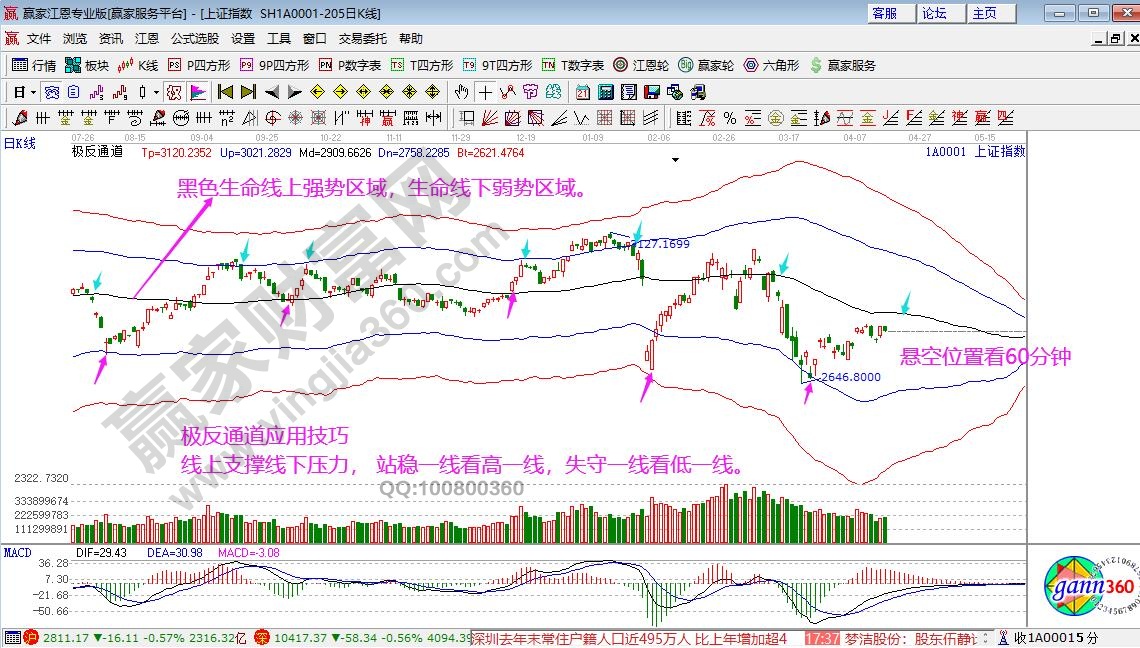Expand the candlestick style dropdown arrow

(x=156, y=92)
